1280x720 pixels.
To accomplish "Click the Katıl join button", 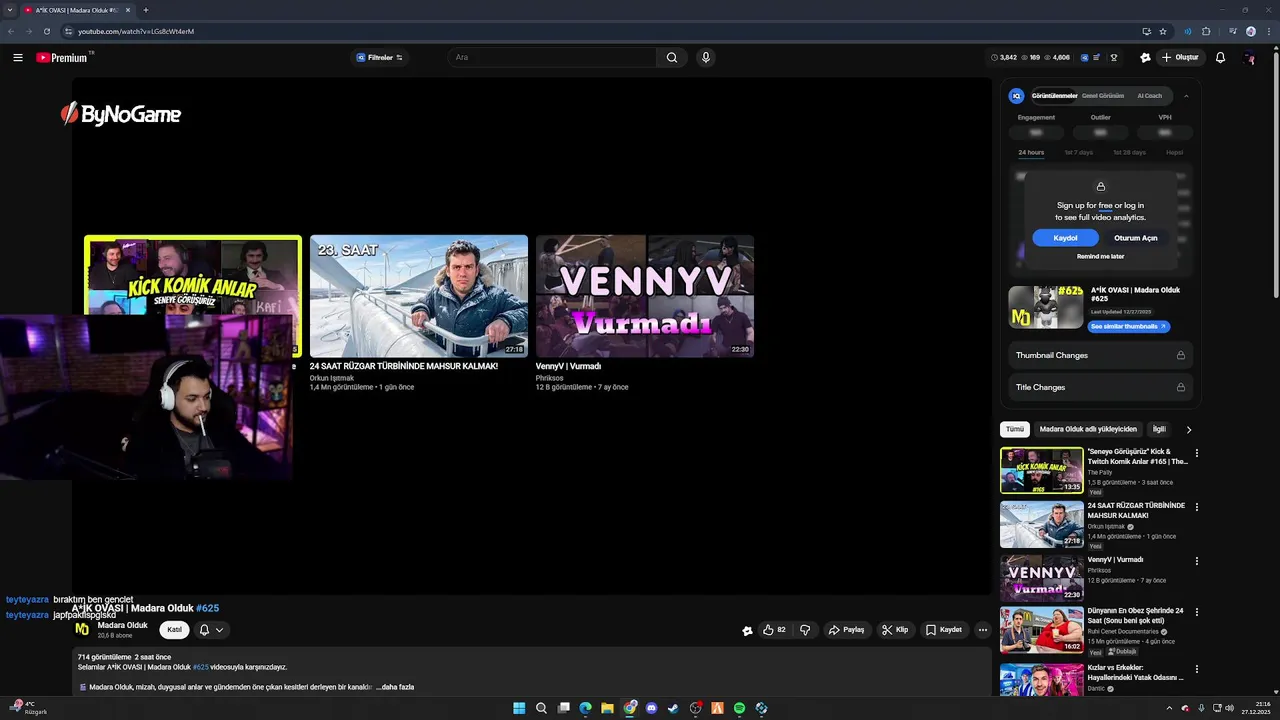I will click(x=174, y=630).
